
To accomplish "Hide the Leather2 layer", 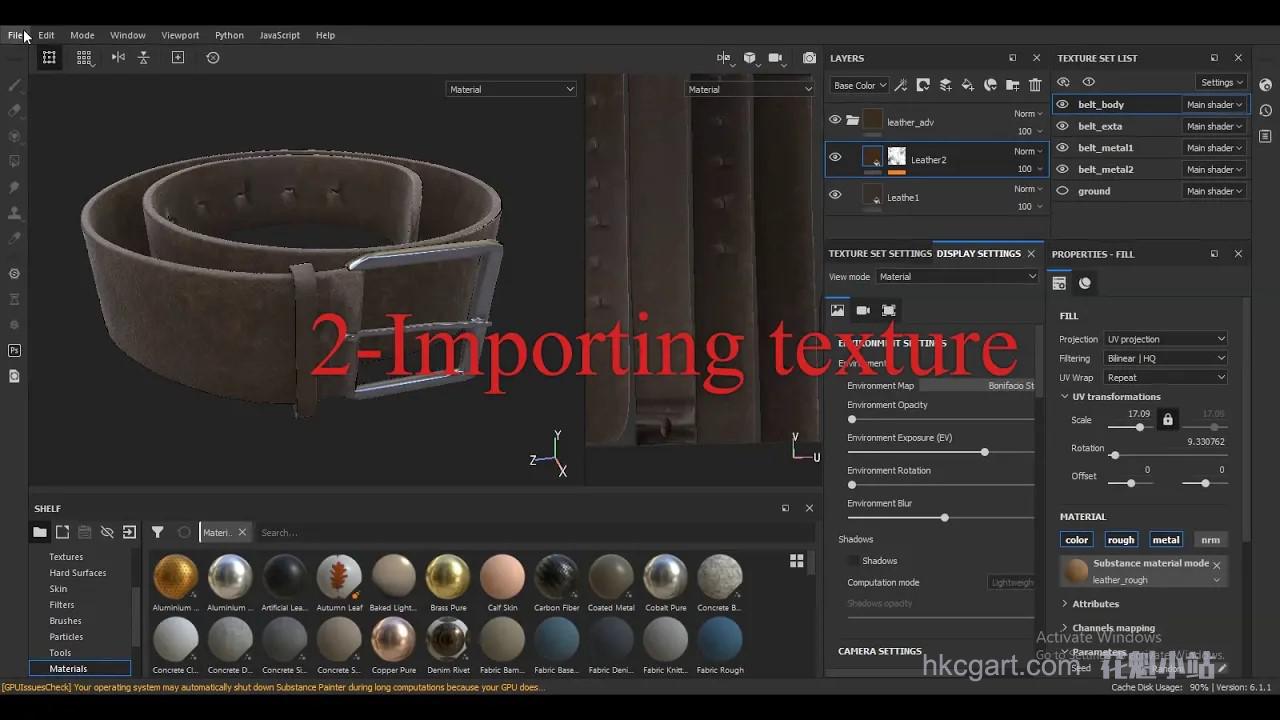I will coord(835,157).
